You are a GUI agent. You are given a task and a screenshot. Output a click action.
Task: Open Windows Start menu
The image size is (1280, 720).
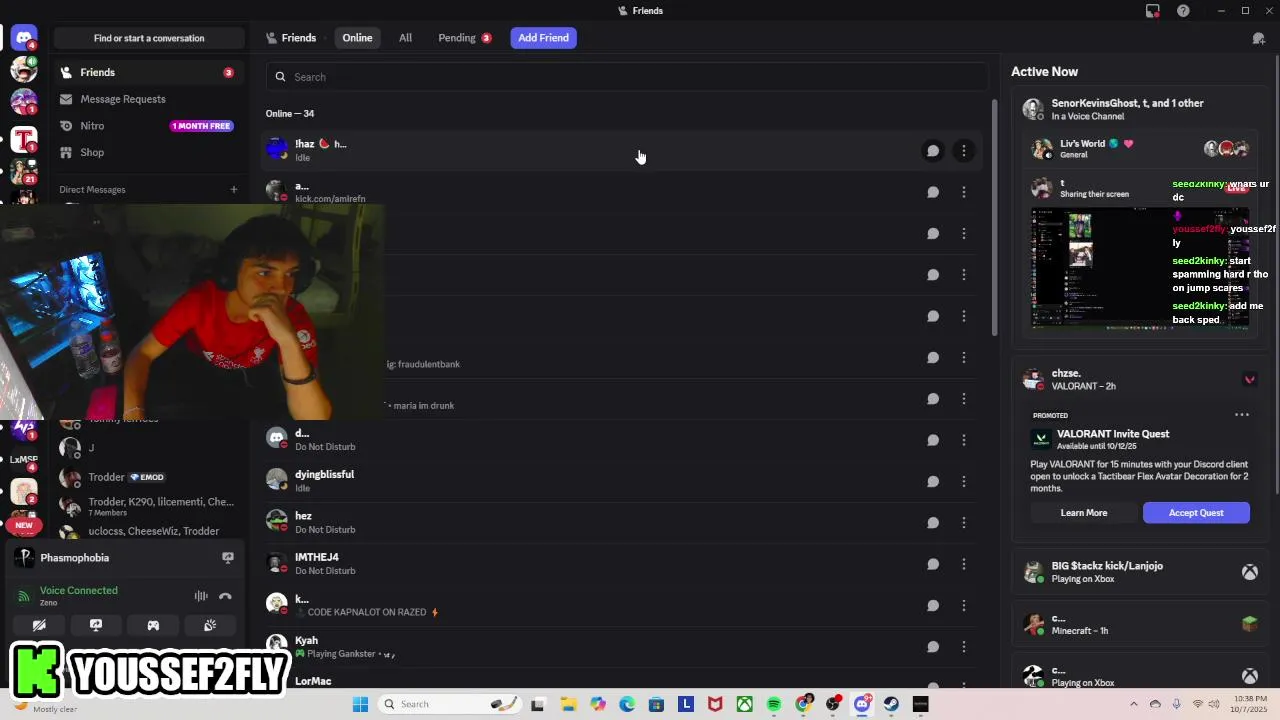pyautogui.click(x=360, y=704)
